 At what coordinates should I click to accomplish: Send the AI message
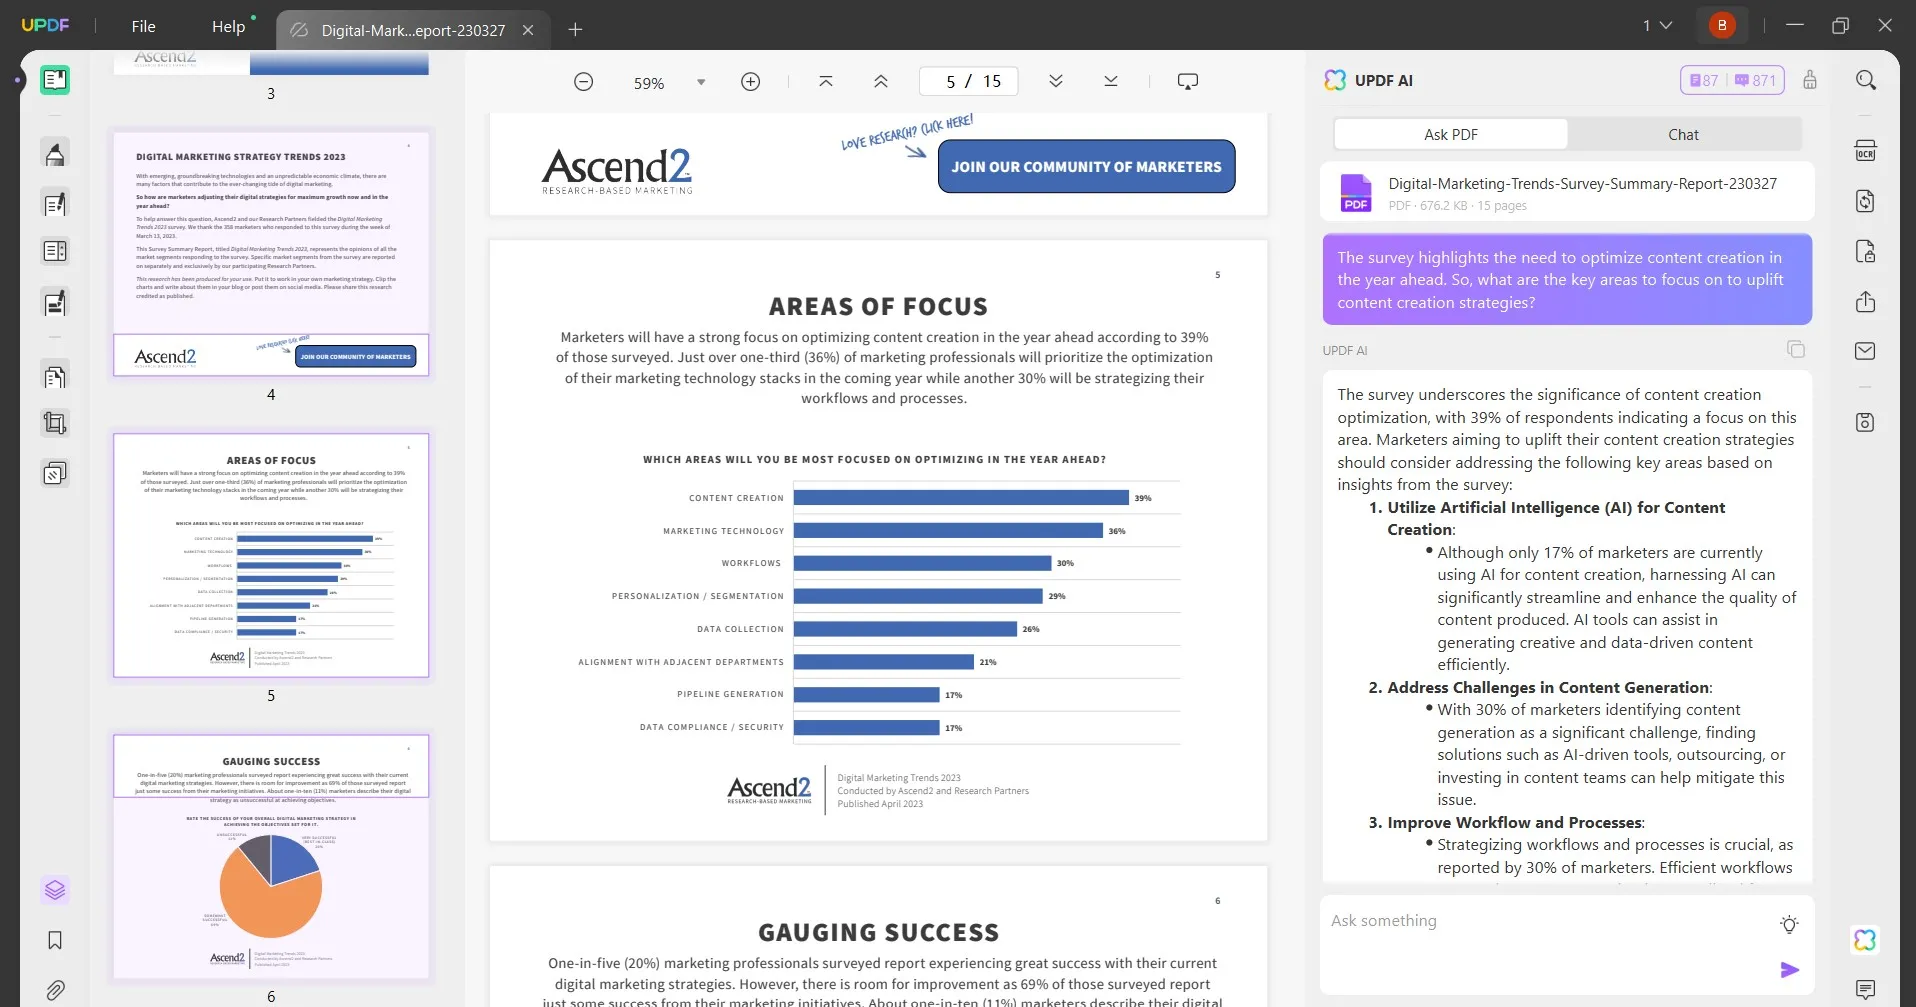click(1790, 970)
